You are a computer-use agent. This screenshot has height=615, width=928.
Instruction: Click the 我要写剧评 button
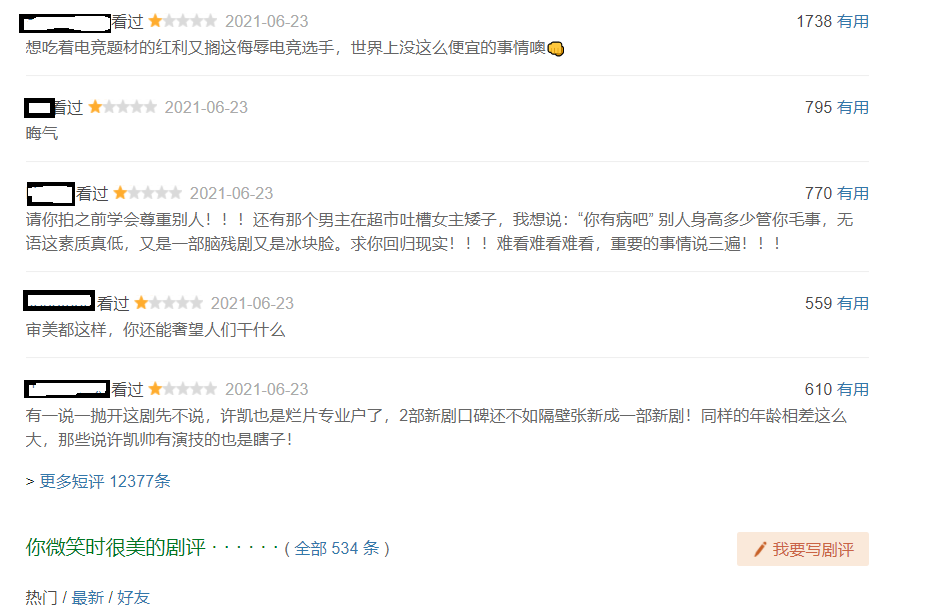pos(803,549)
